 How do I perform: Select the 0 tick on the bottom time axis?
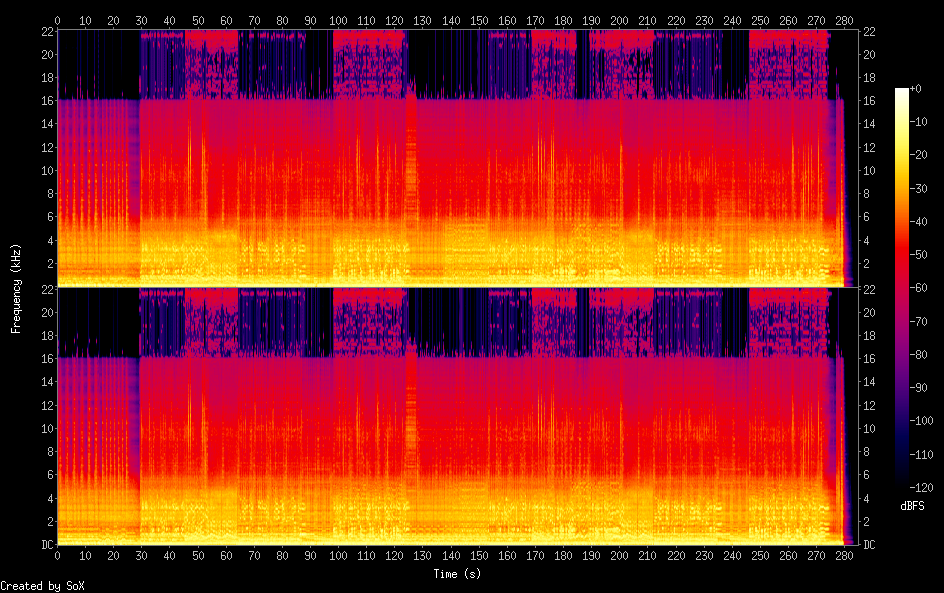click(x=57, y=557)
